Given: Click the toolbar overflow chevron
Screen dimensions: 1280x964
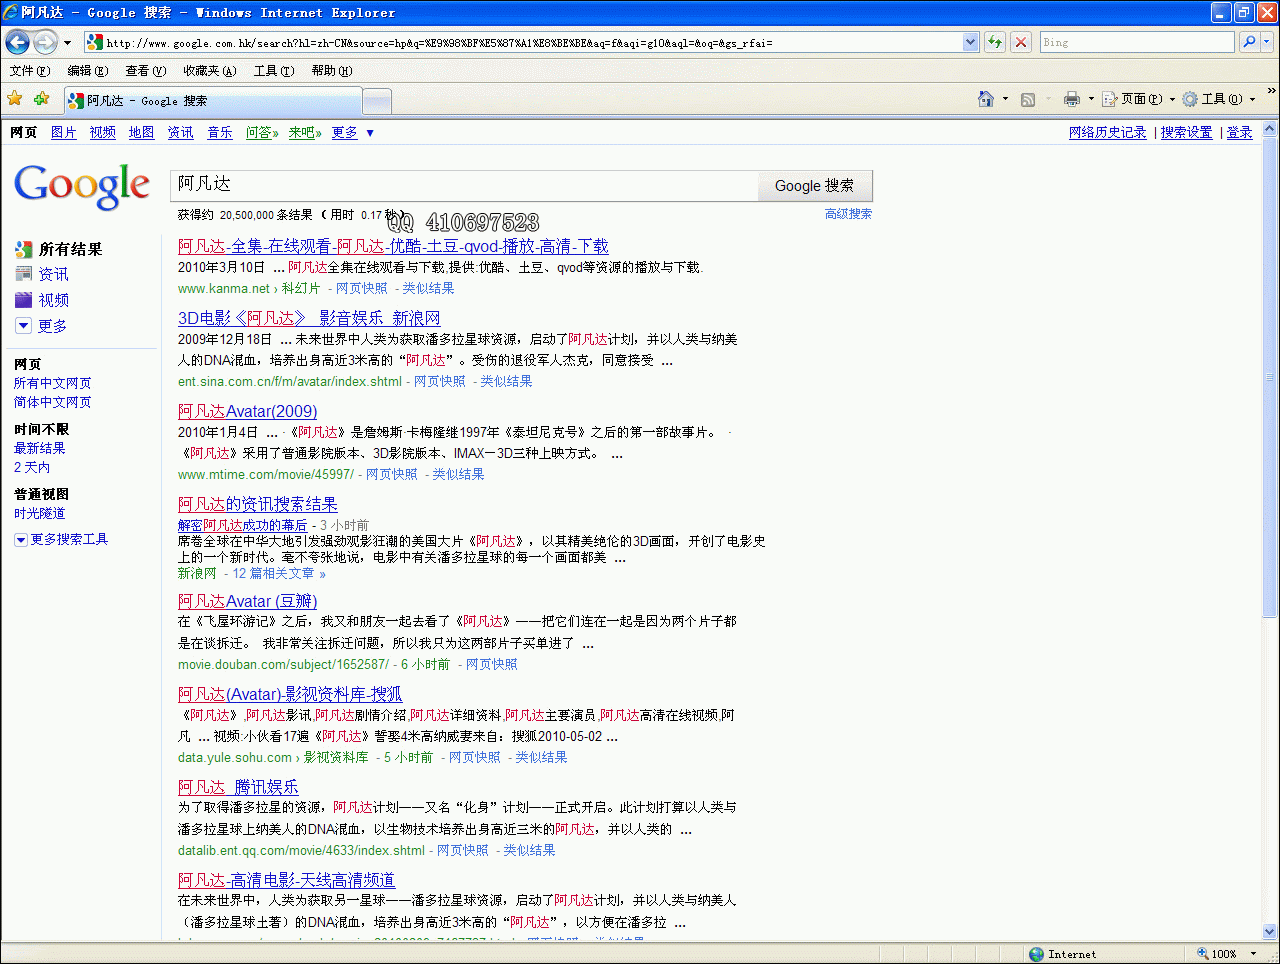Looking at the screenshot, I should tap(1271, 92).
